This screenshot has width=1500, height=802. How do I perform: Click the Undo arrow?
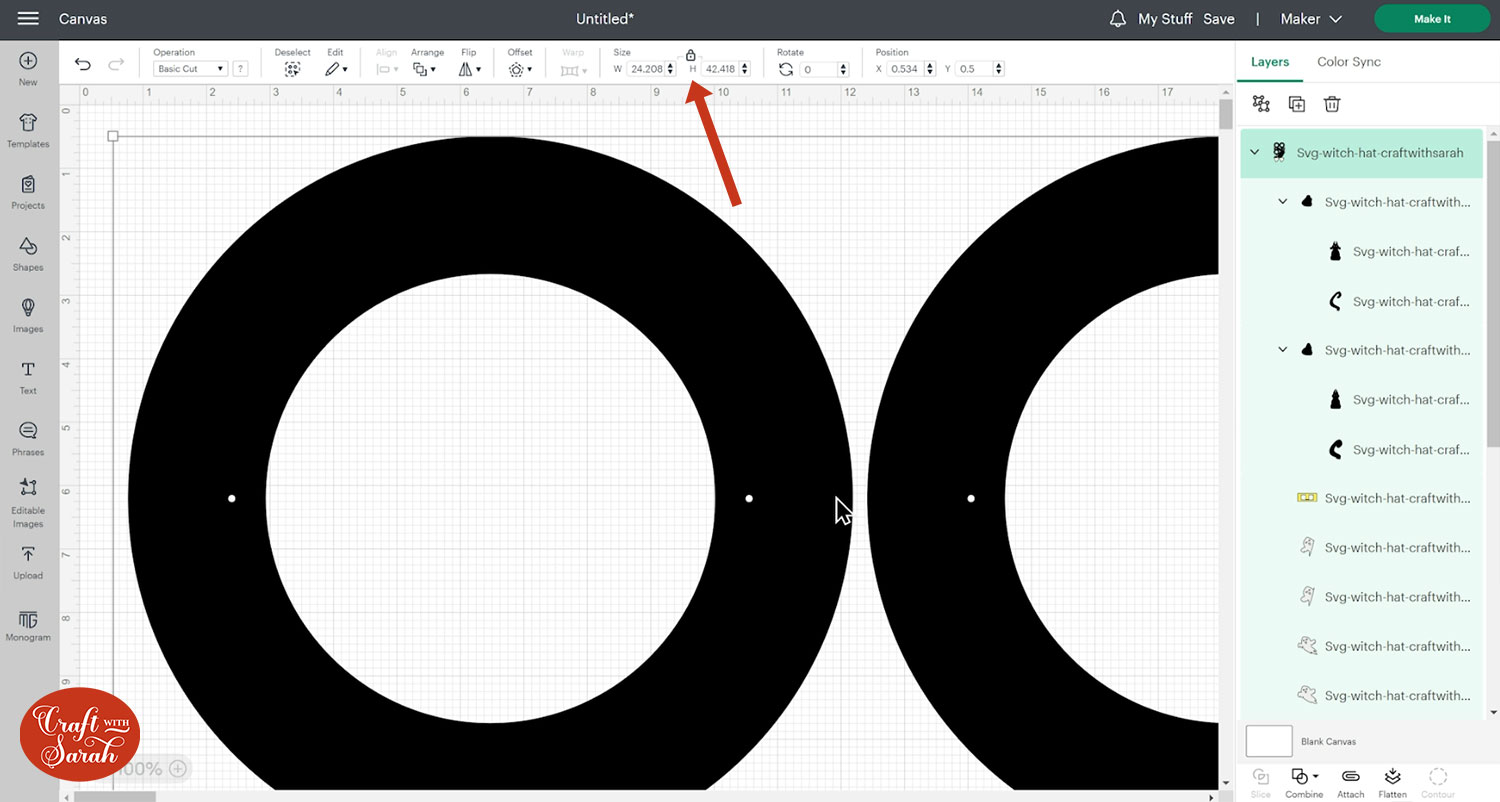[83, 65]
